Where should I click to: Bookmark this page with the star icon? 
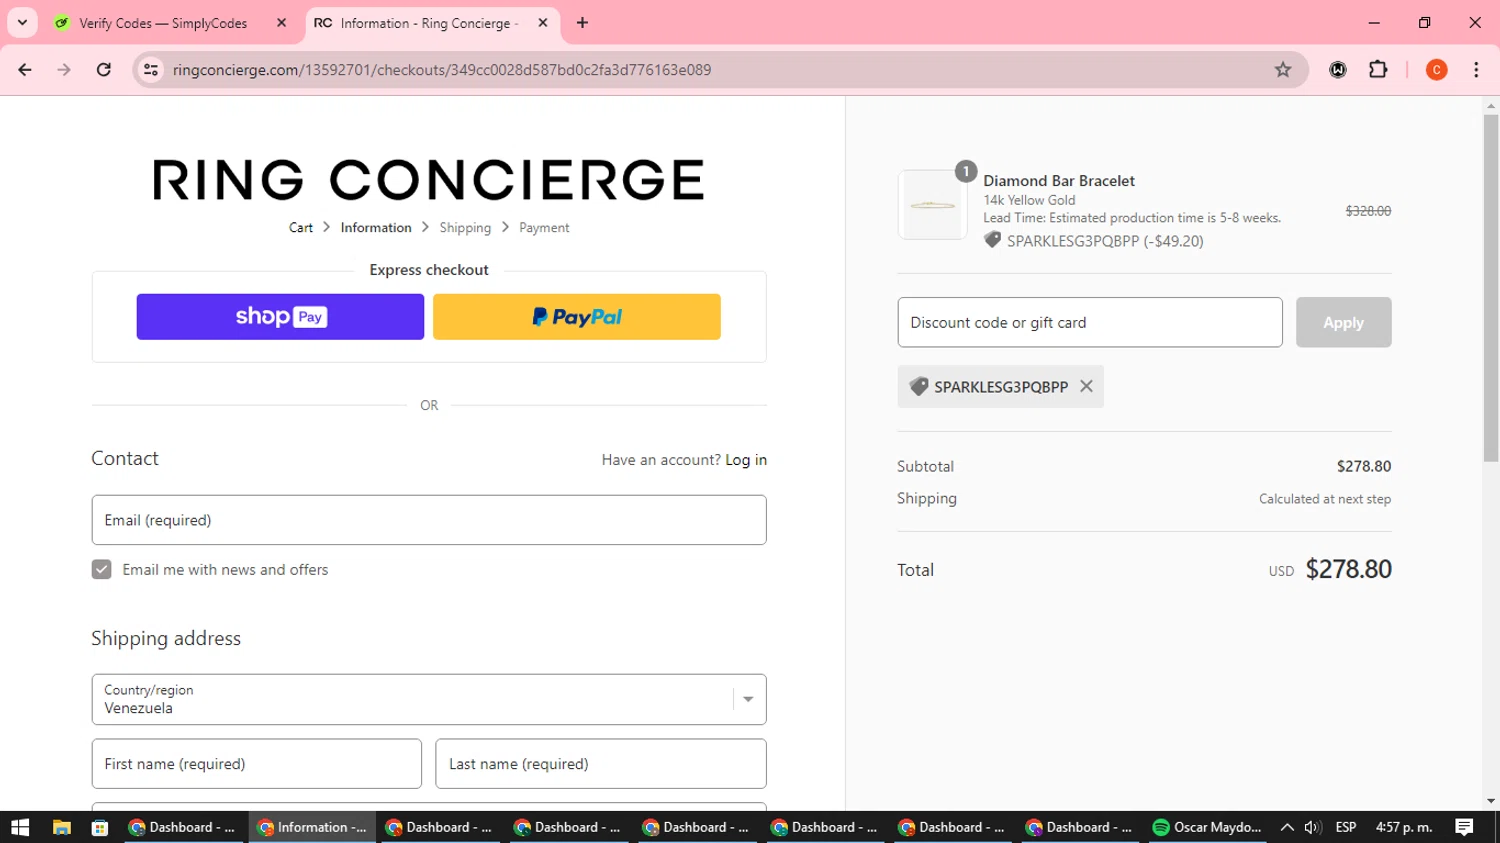pos(1283,70)
